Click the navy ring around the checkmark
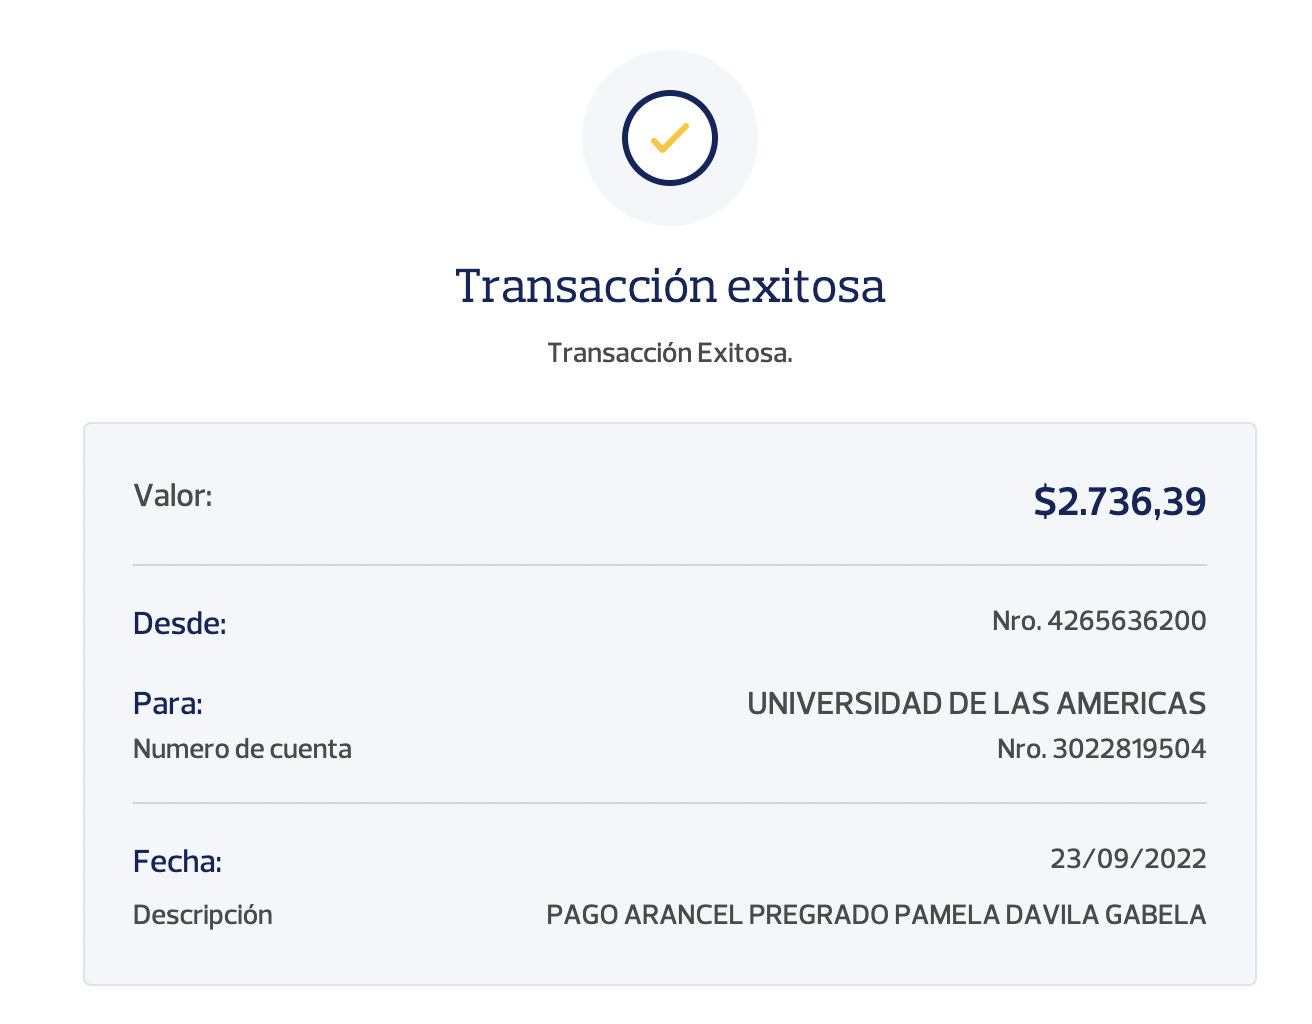 click(x=670, y=93)
